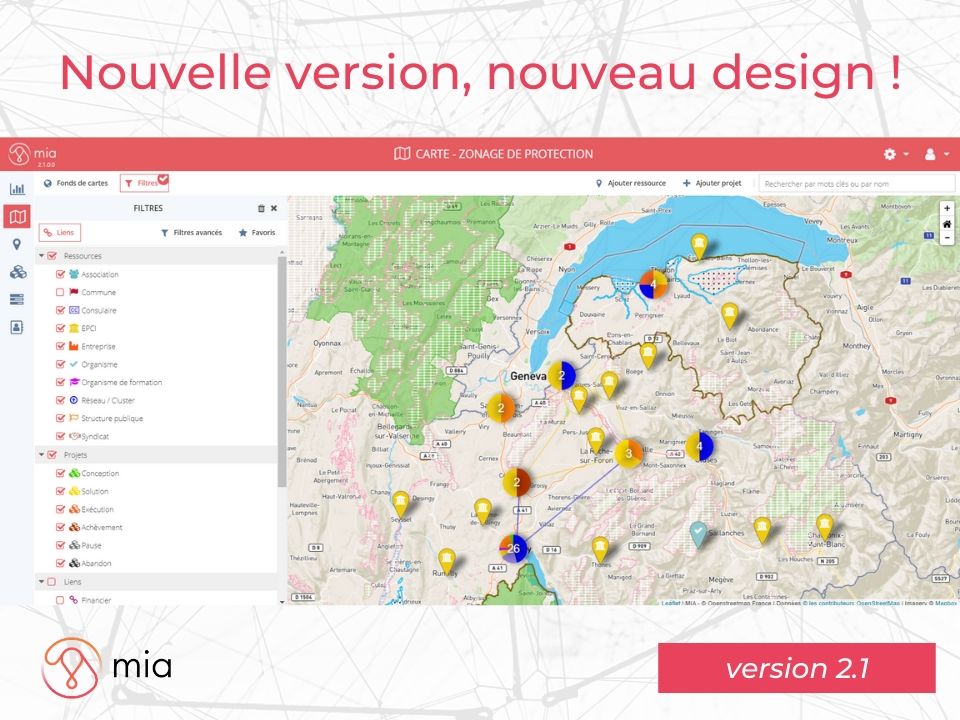Open the Fonds de cartes menu

click(75, 184)
